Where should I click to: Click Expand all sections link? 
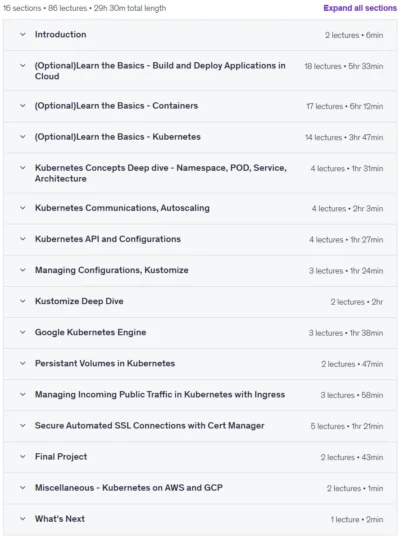[360, 8]
